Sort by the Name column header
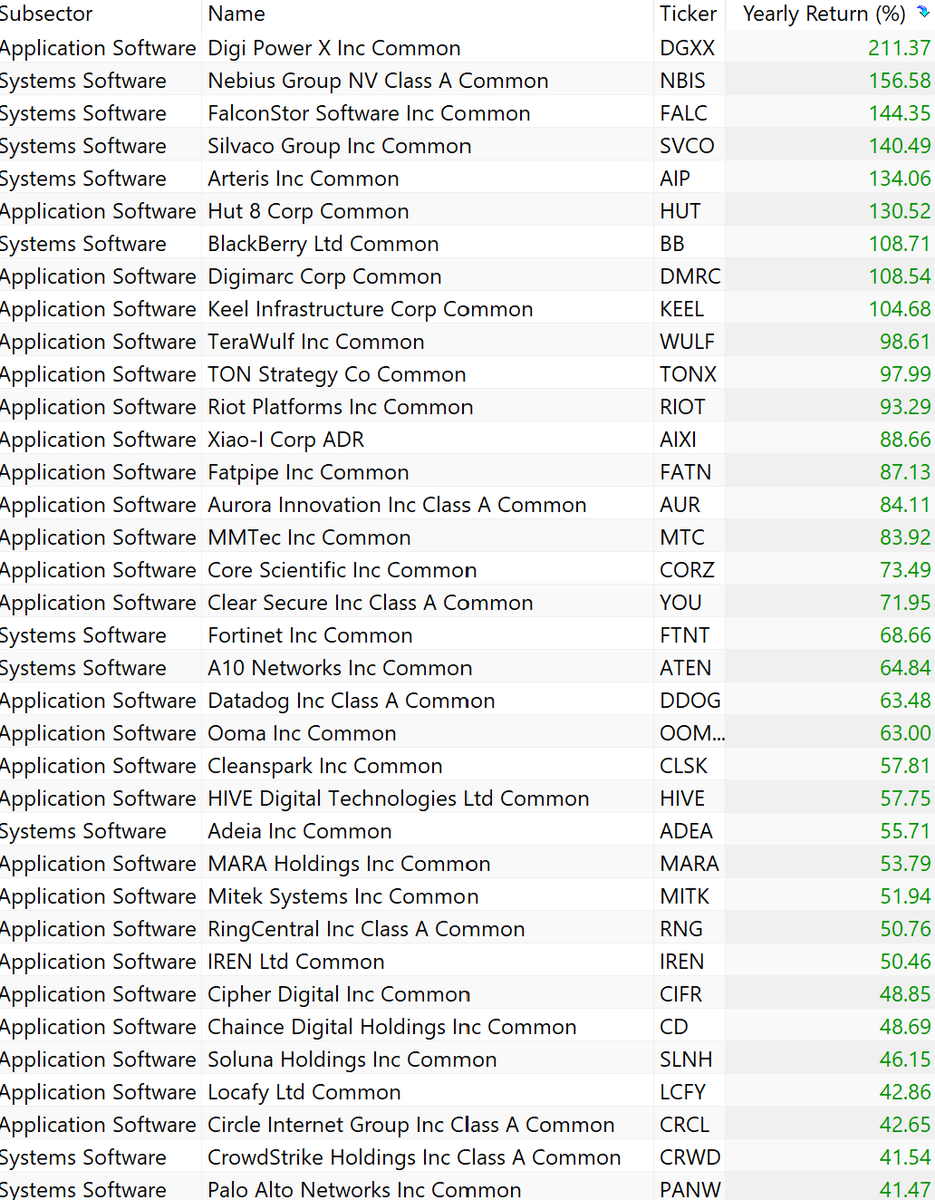The width and height of the screenshot is (935, 1200). 237,14
